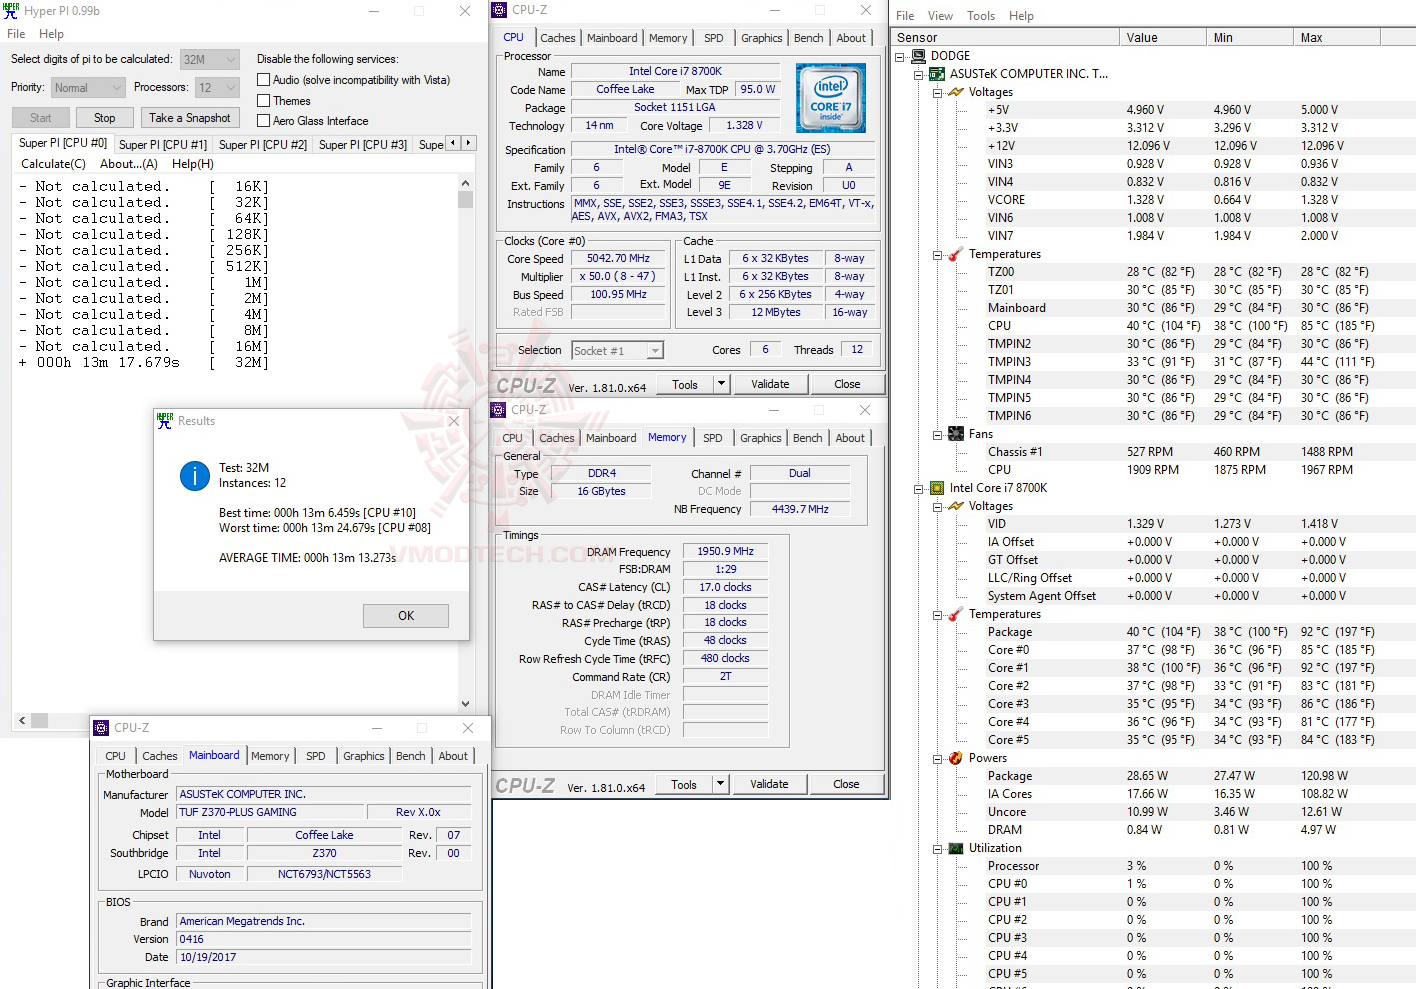Click the Hyper PI tab scroll left arrow

click(x=453, y=143)
